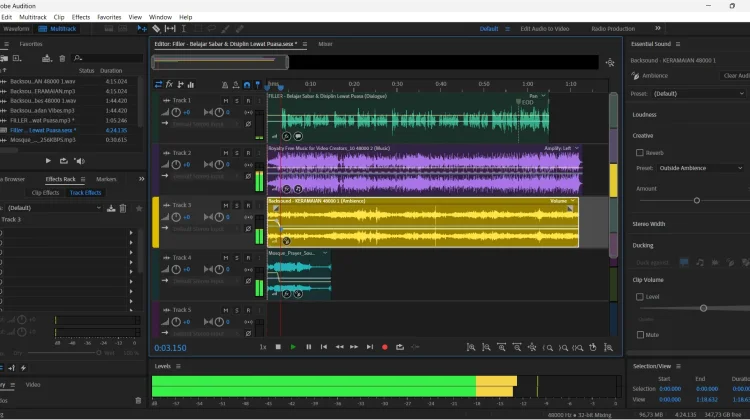
Task: Start playback with the Play button
Action: pos(293,347)
